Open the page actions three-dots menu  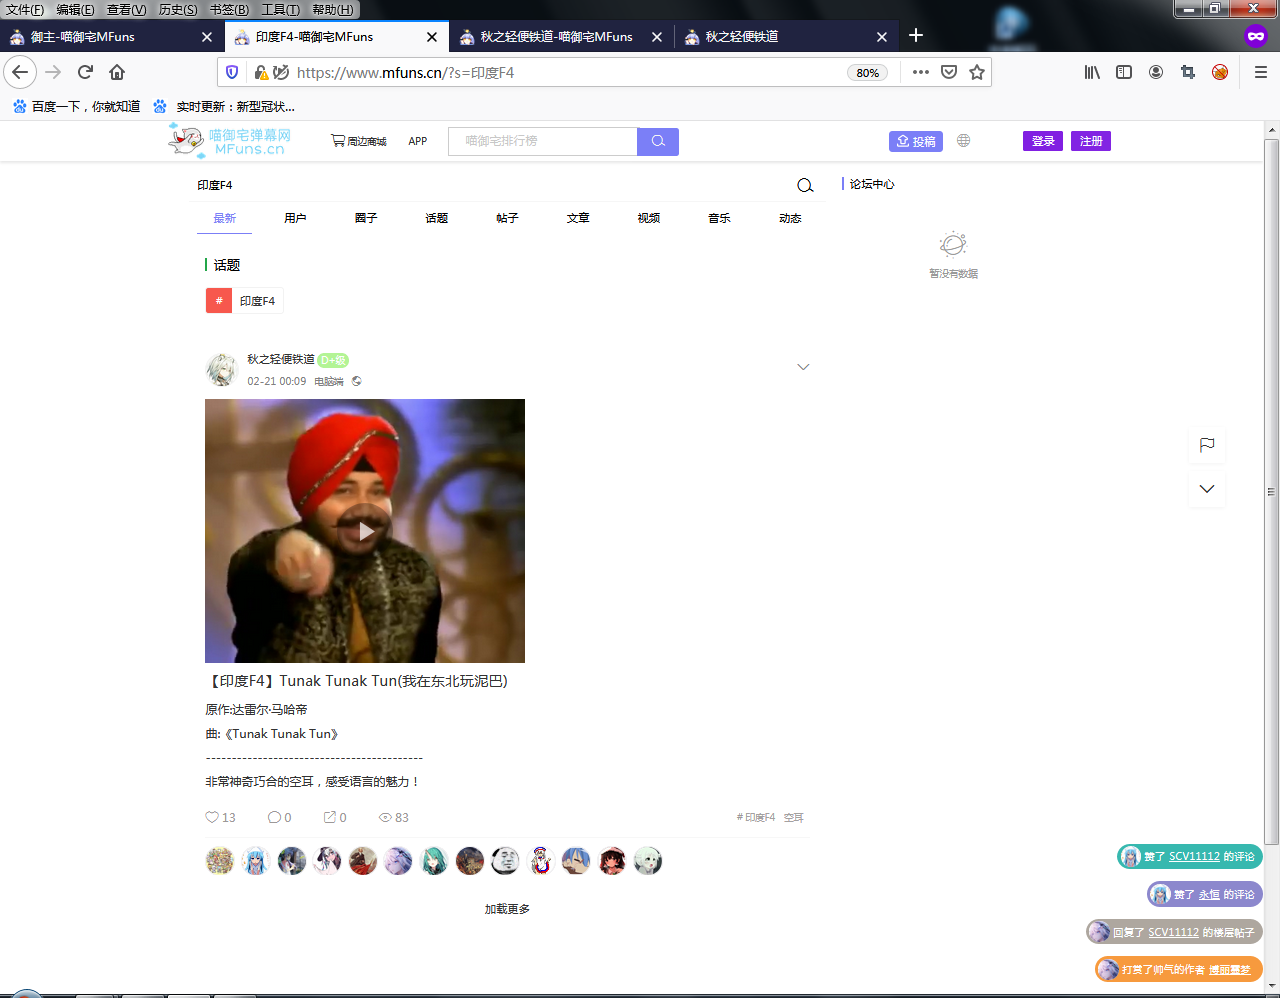(921, 72)
